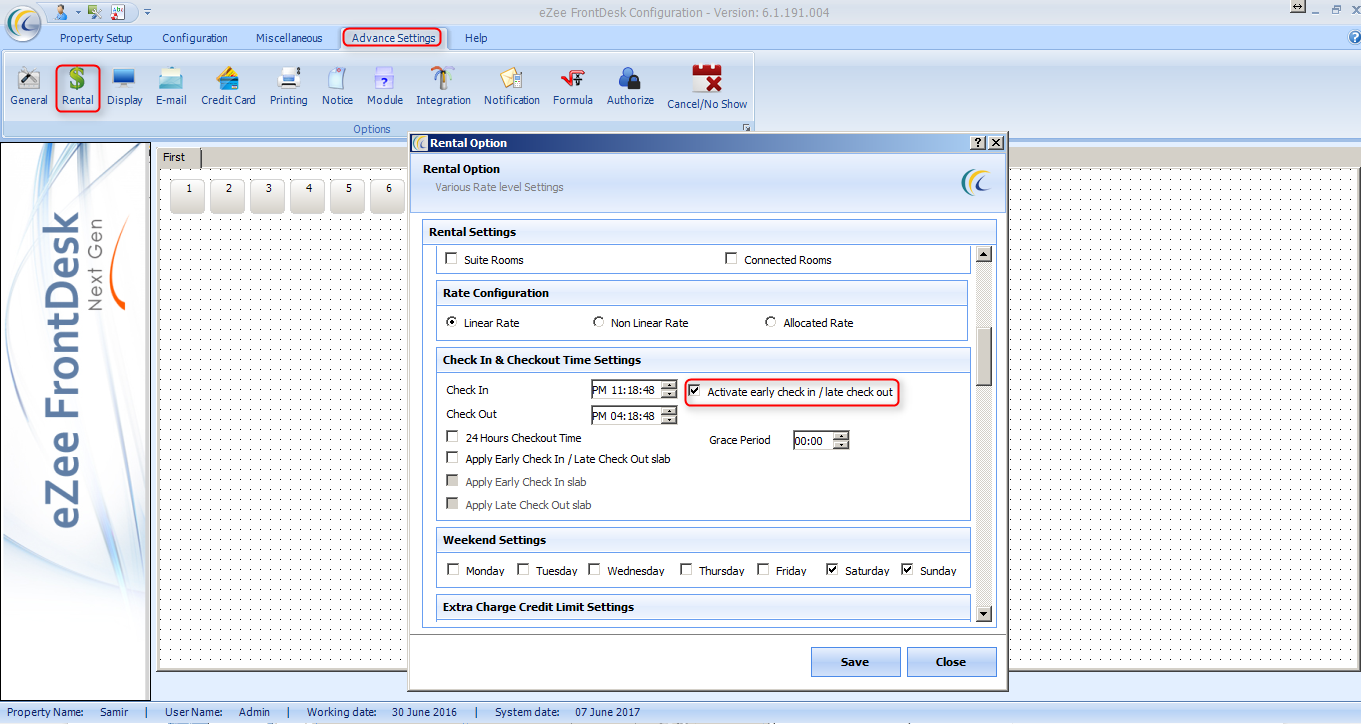Screen dimensions: 1361x724
Task: Check Friday as weekend day
Action: click(x=763, y=570)
